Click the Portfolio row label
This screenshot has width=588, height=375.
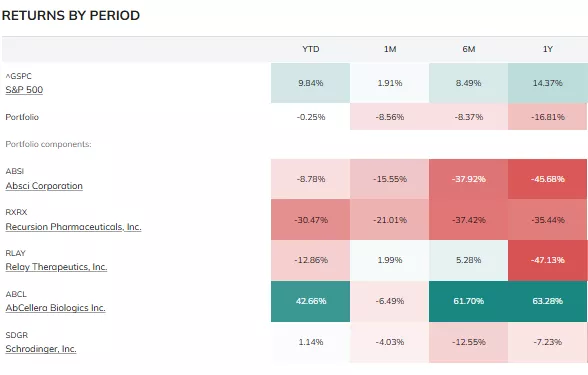pos(22,117)
